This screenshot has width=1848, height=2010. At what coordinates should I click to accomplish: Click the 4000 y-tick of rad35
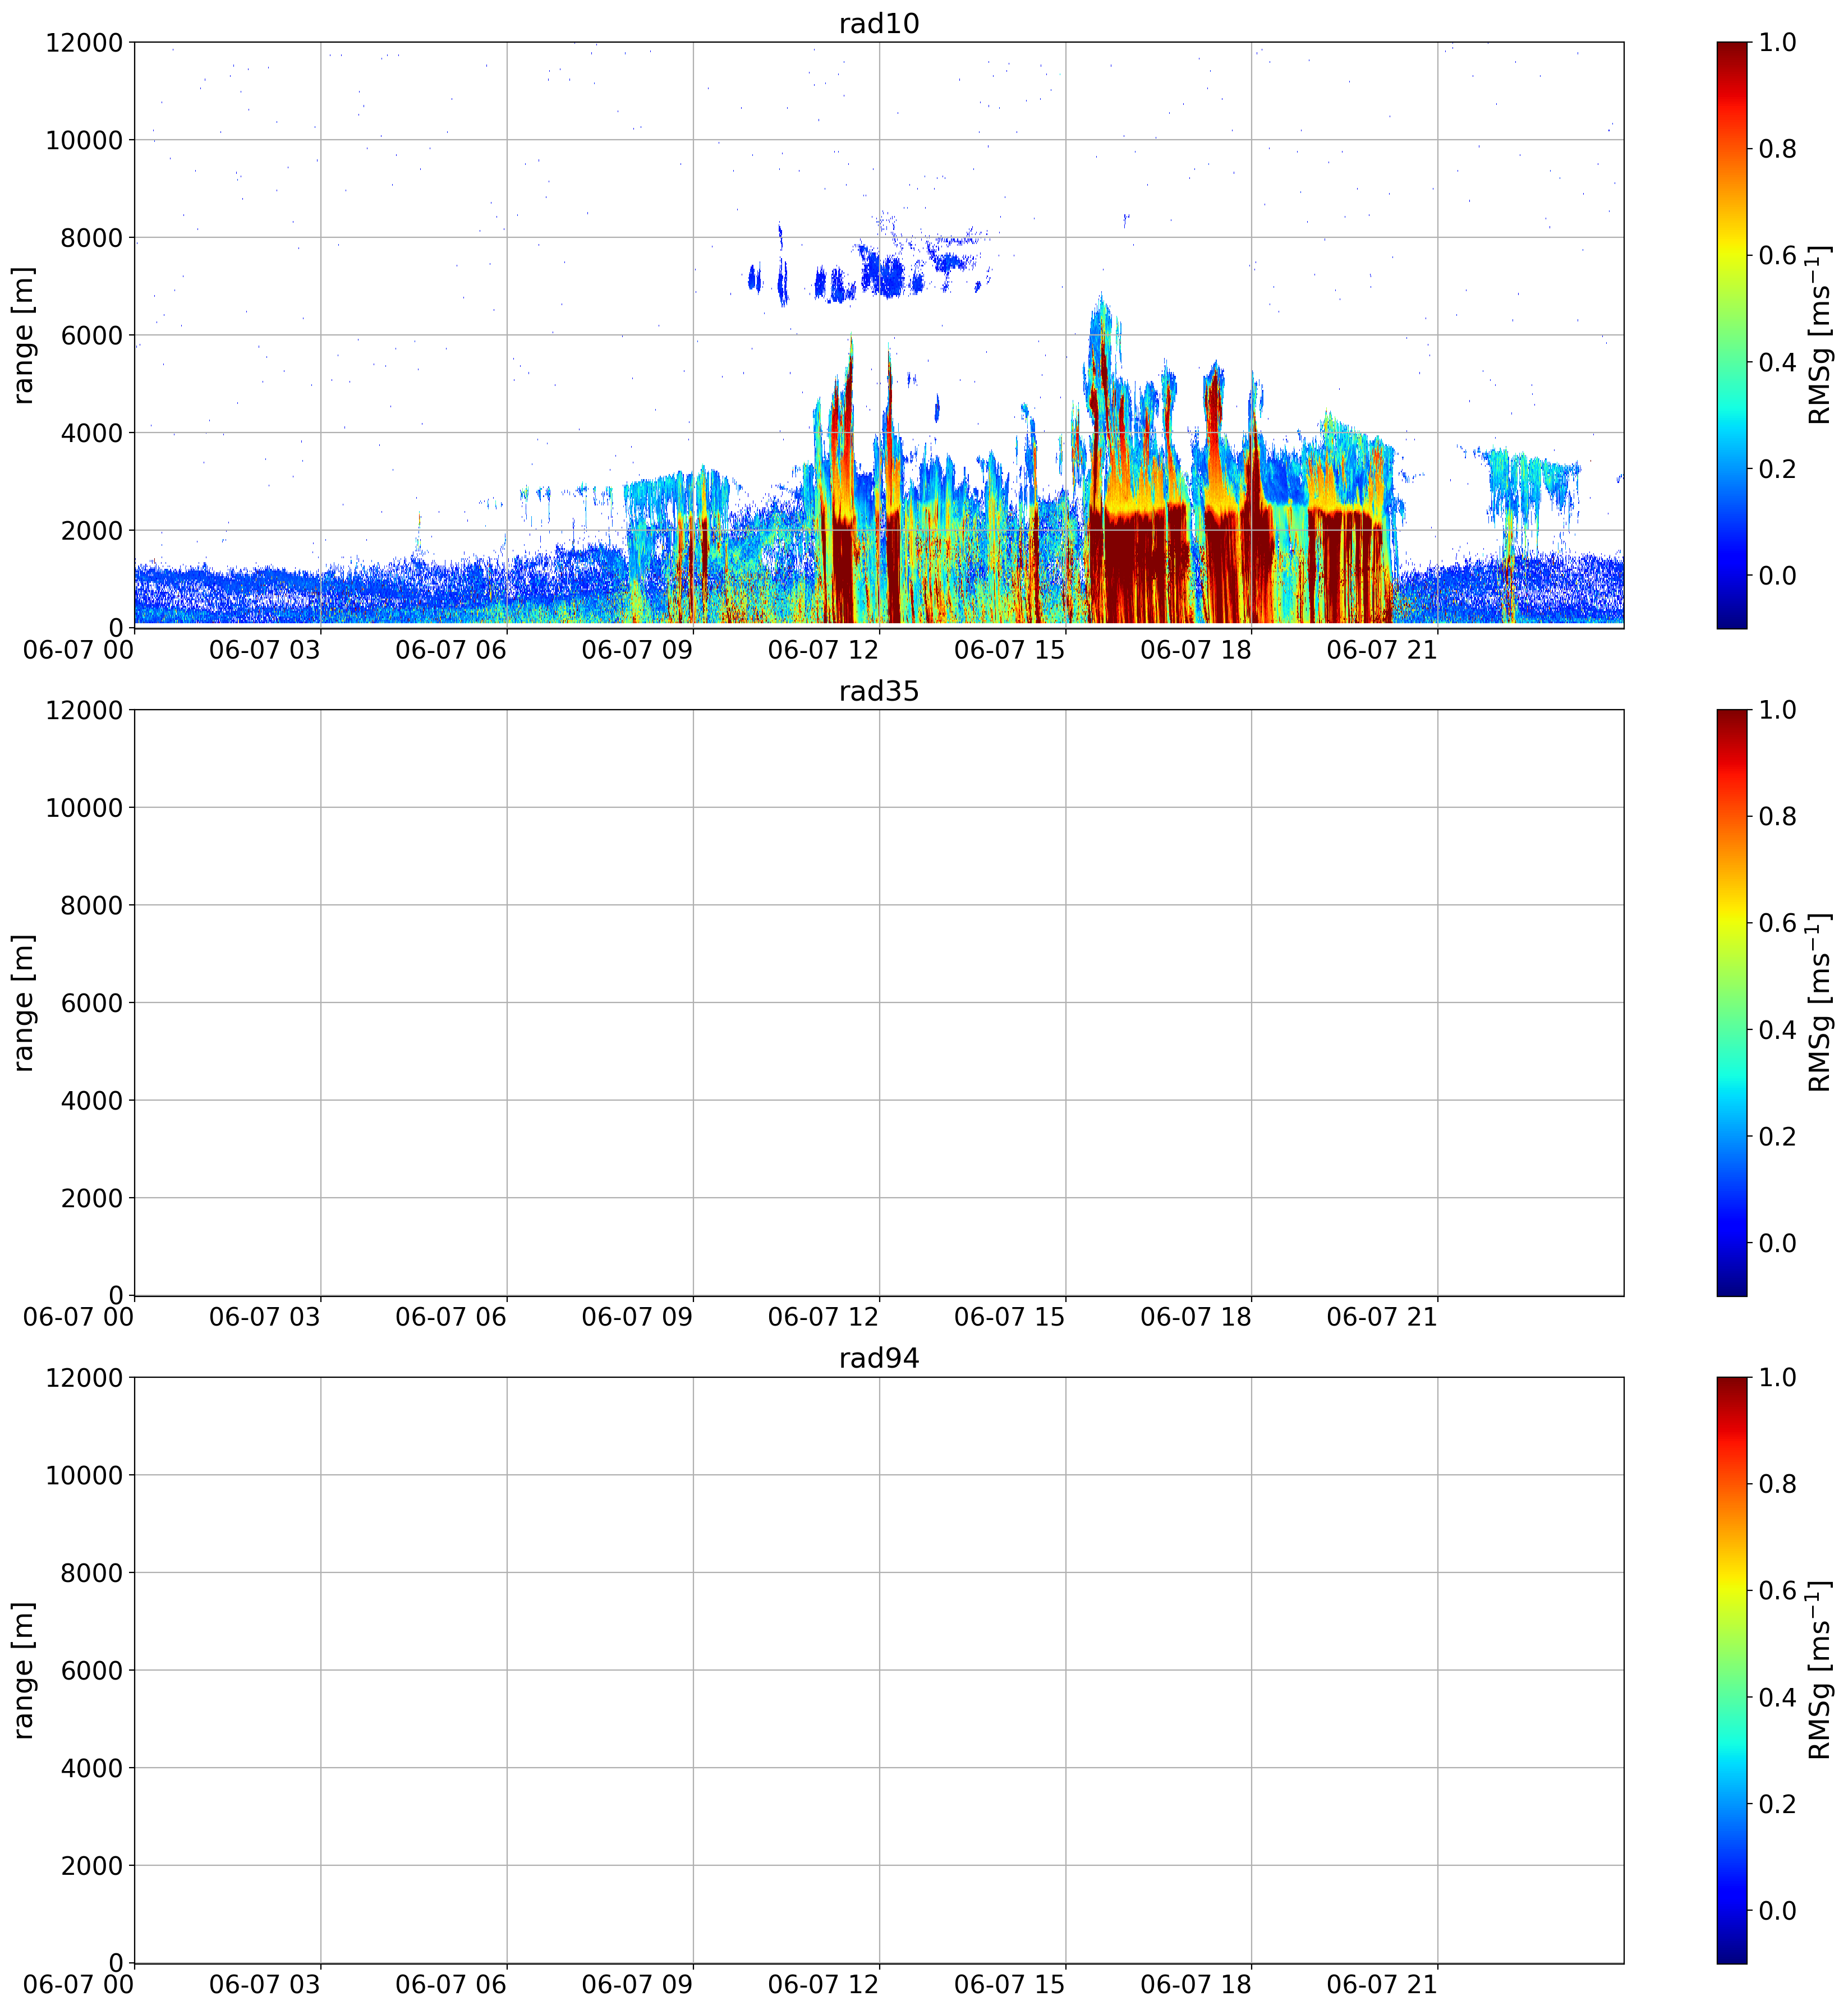click(x=92, y=1101)
